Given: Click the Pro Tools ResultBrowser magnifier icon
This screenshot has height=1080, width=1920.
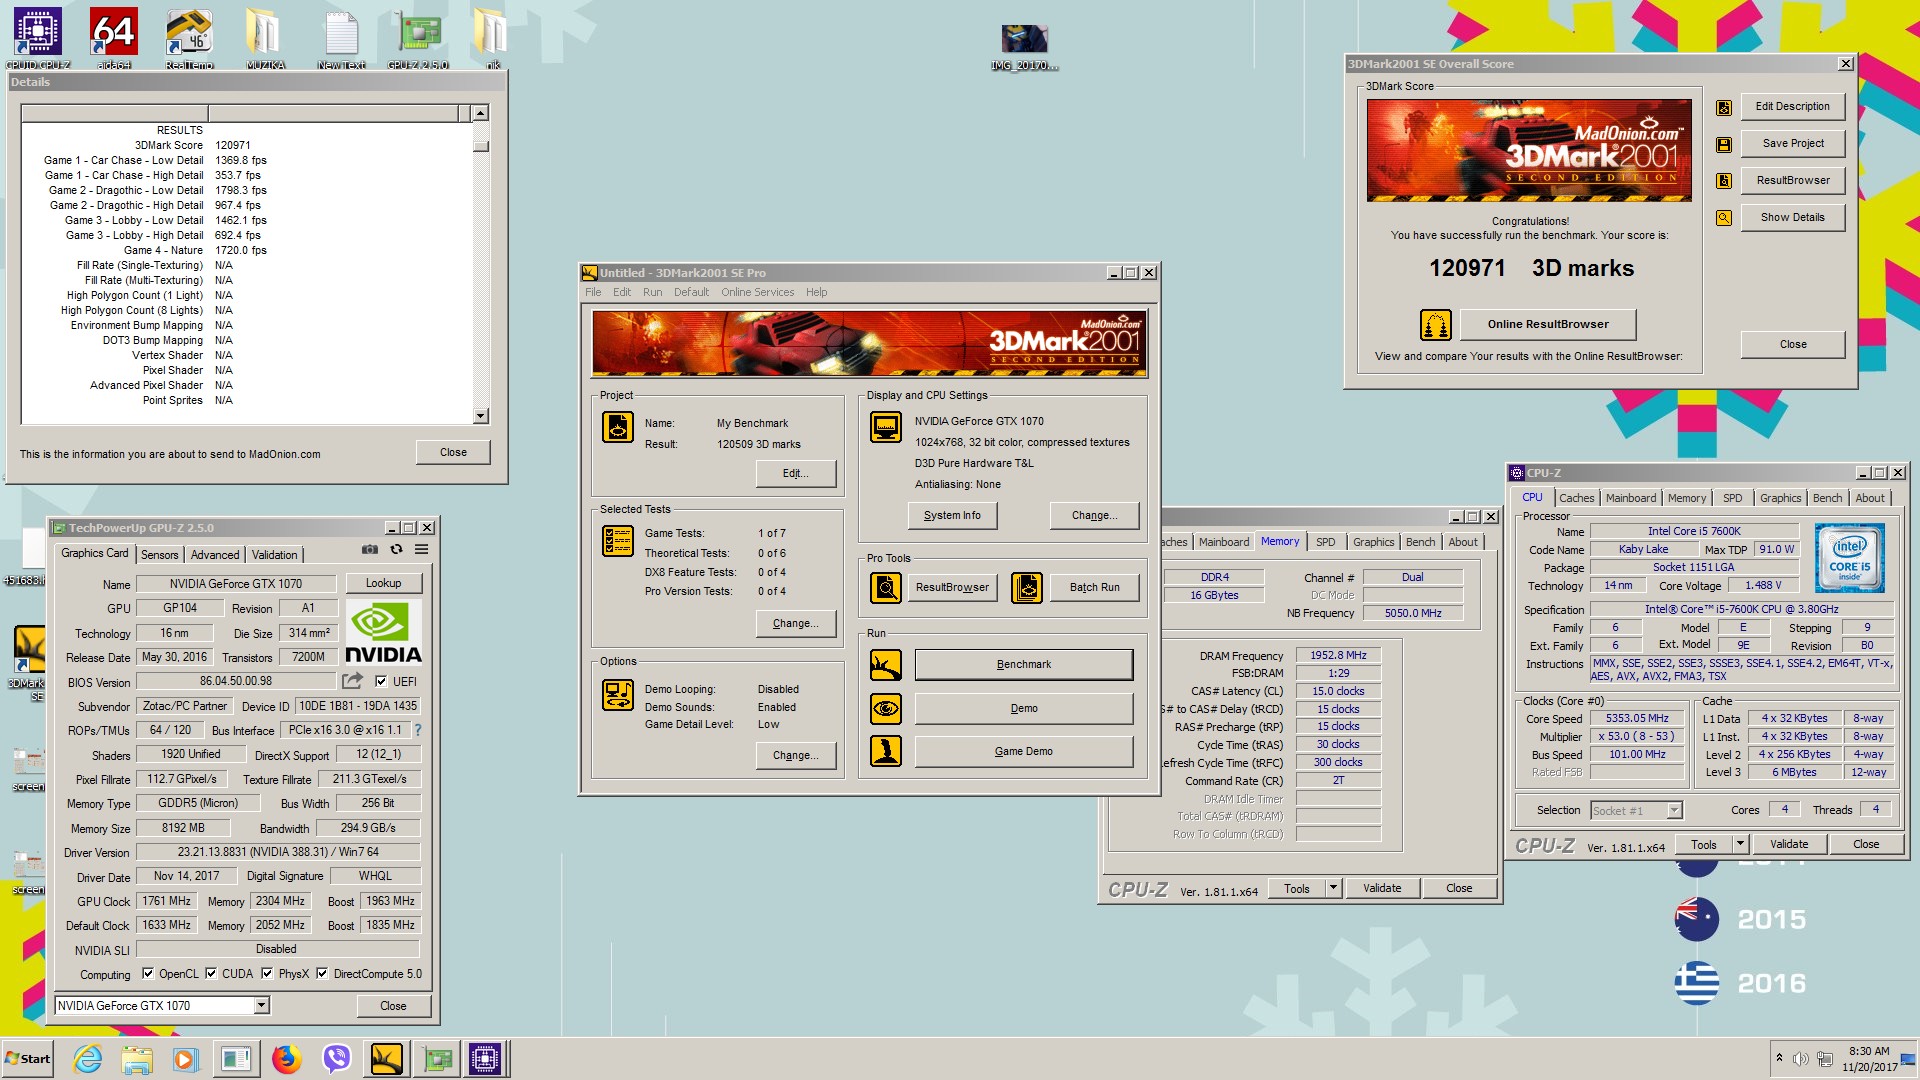Looking at the screenshot, I should (x=886, y=587).
